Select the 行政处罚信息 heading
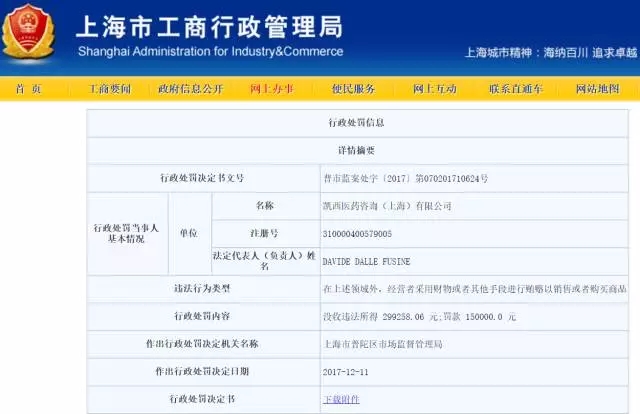Screen dimensions: 640x414 pyautogui.click(x=356, y=122)
